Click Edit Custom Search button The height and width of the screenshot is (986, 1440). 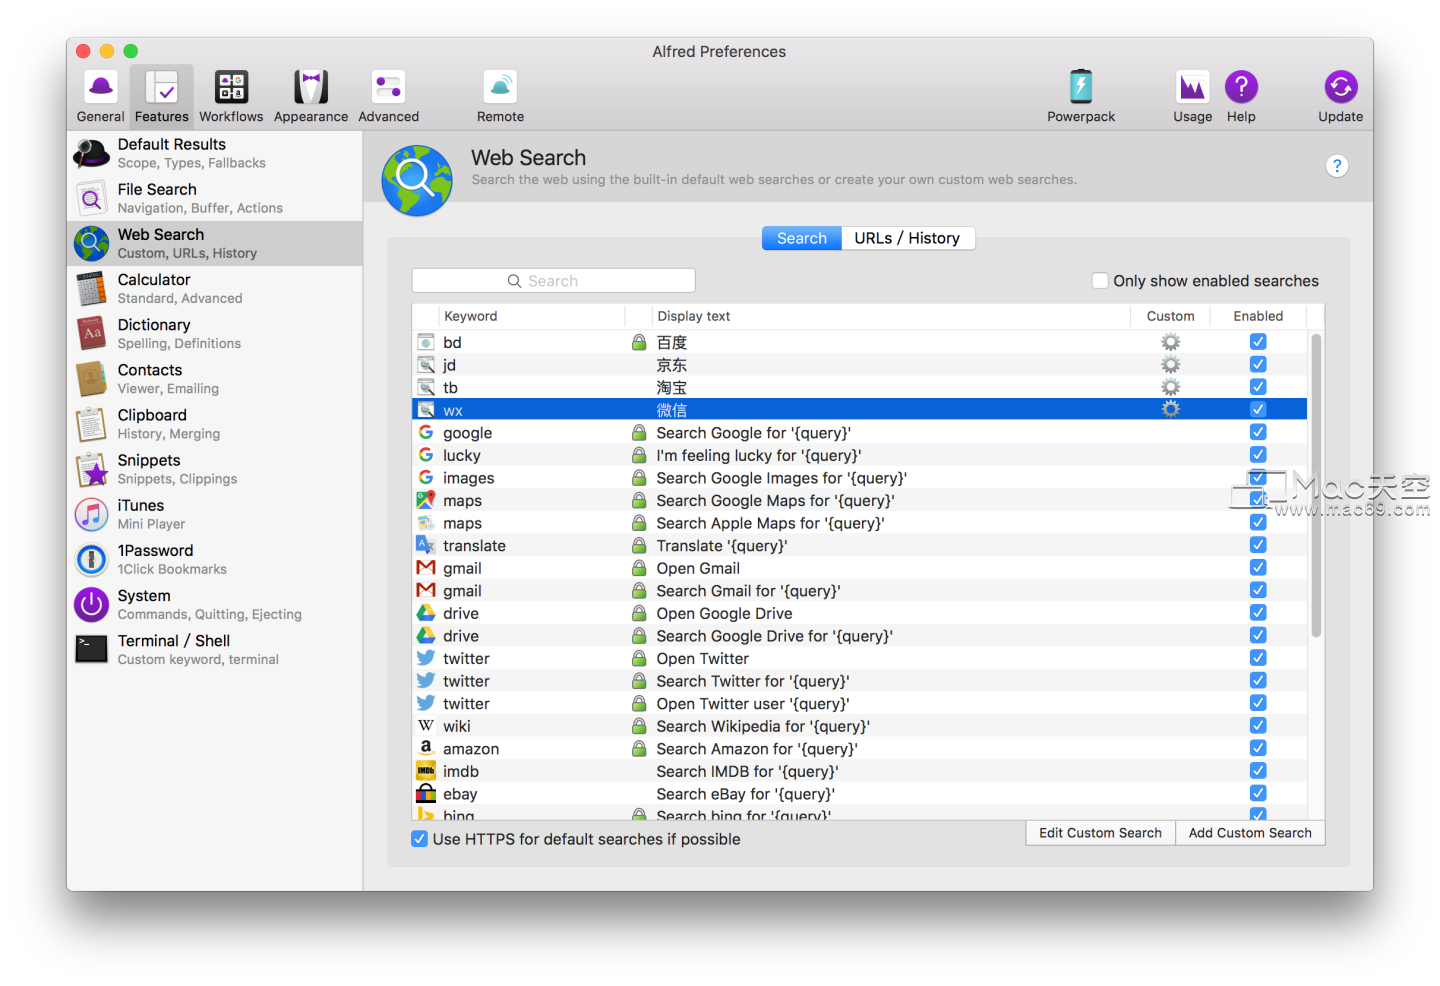(x=1100, y=833)
